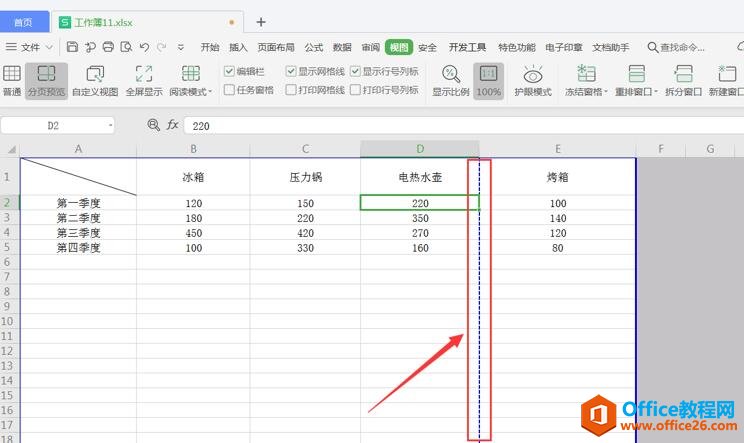
Task: Open Print Preview icon in quick toolbar
Action: [x=126, y=46]
